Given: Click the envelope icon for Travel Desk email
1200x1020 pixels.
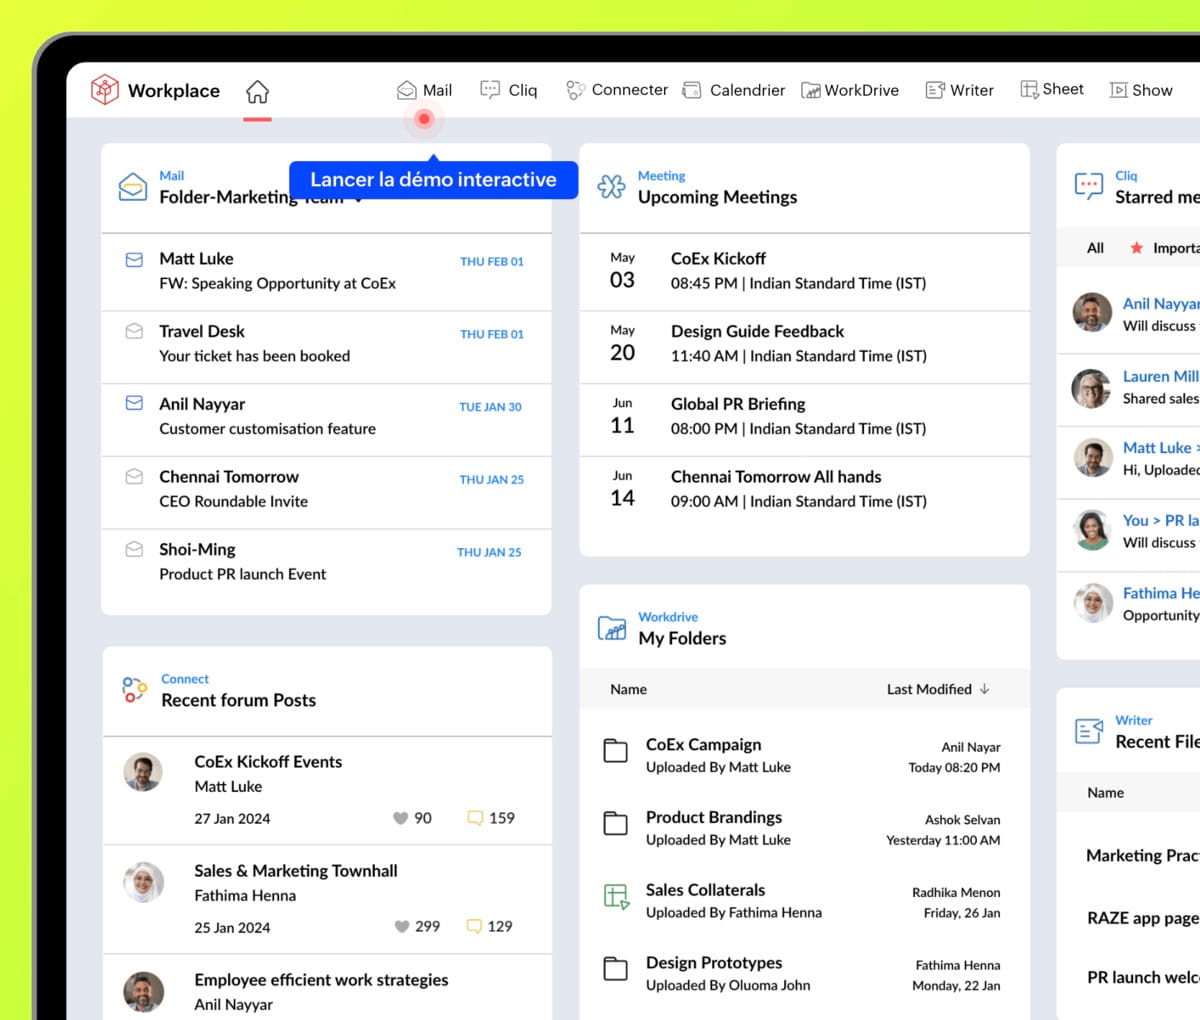Looking at the screenshot, I should tap(134, 331).
